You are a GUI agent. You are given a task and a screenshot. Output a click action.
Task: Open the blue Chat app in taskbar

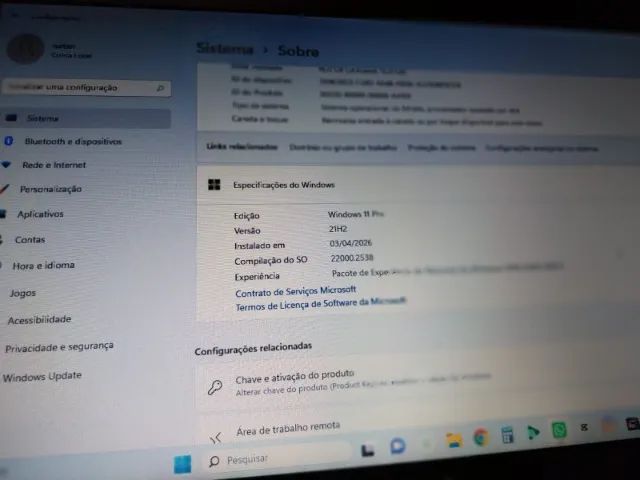tap(398, 446)
